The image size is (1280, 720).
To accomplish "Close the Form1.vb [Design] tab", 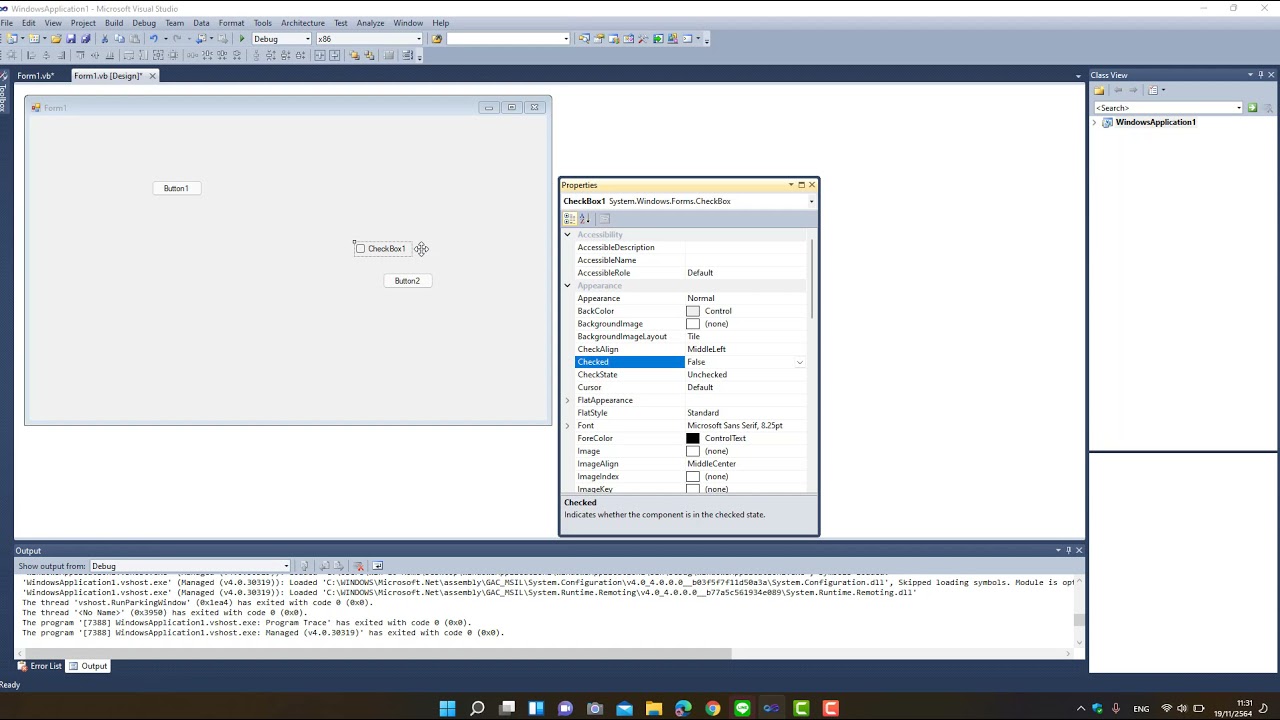I will pyautogui.click(x=153, y=76).
